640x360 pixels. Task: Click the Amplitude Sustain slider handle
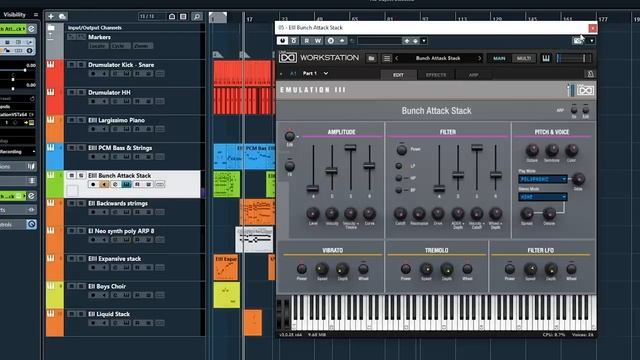(350, 148)
